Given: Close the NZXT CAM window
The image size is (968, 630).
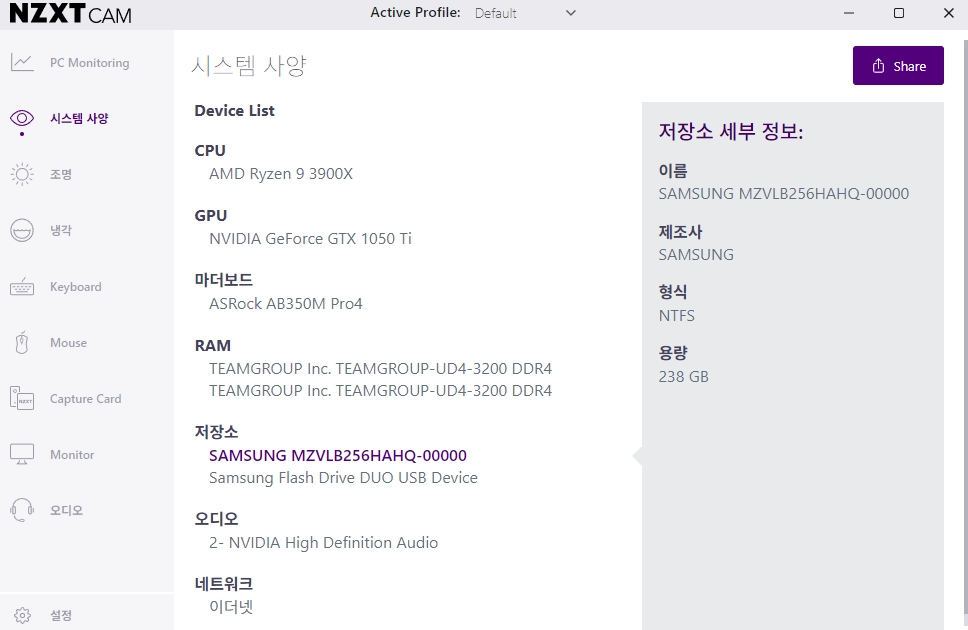Looking at the screenshot, I should pyautogui.click(x=949, y=13).
